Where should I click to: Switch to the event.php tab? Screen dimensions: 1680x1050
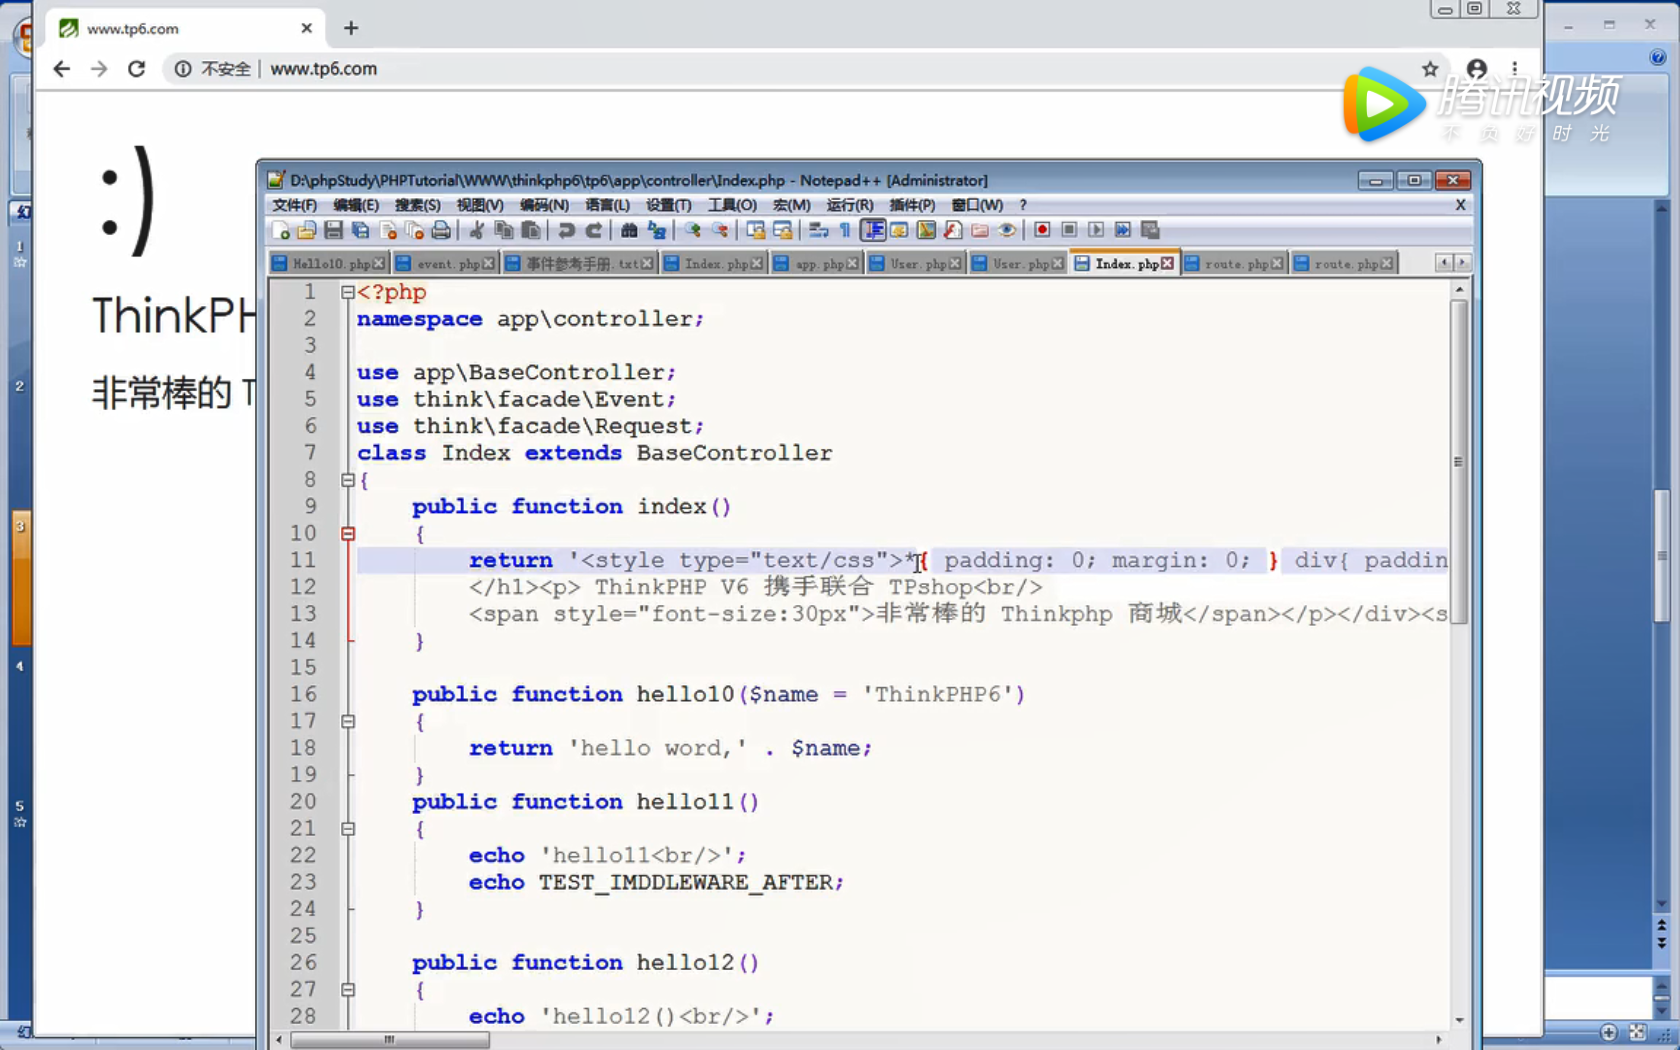point(446,264)
